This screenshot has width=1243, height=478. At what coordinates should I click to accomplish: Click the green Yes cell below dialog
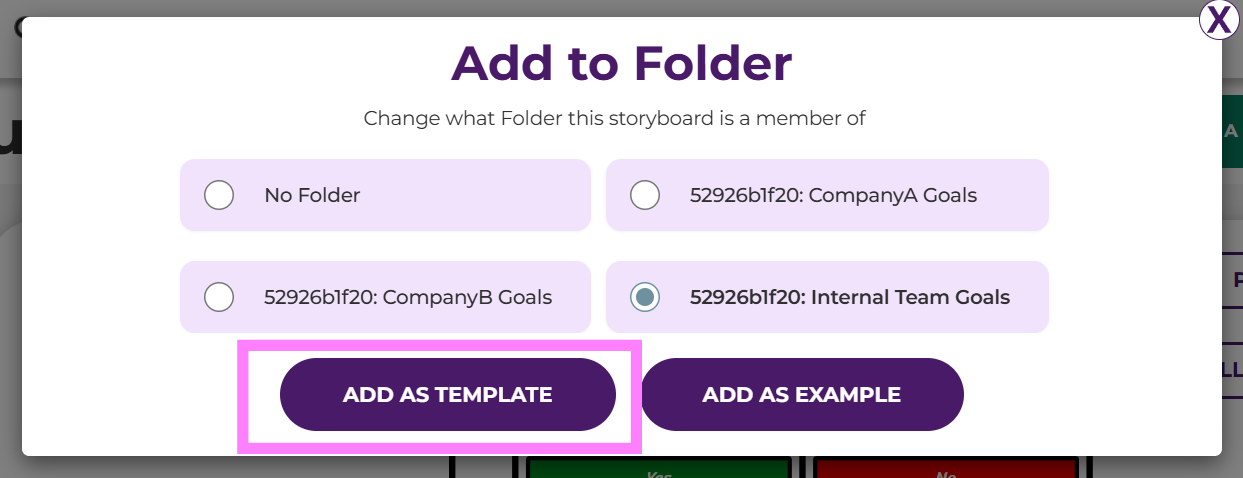pyautogui.click(x=658, y=469)
